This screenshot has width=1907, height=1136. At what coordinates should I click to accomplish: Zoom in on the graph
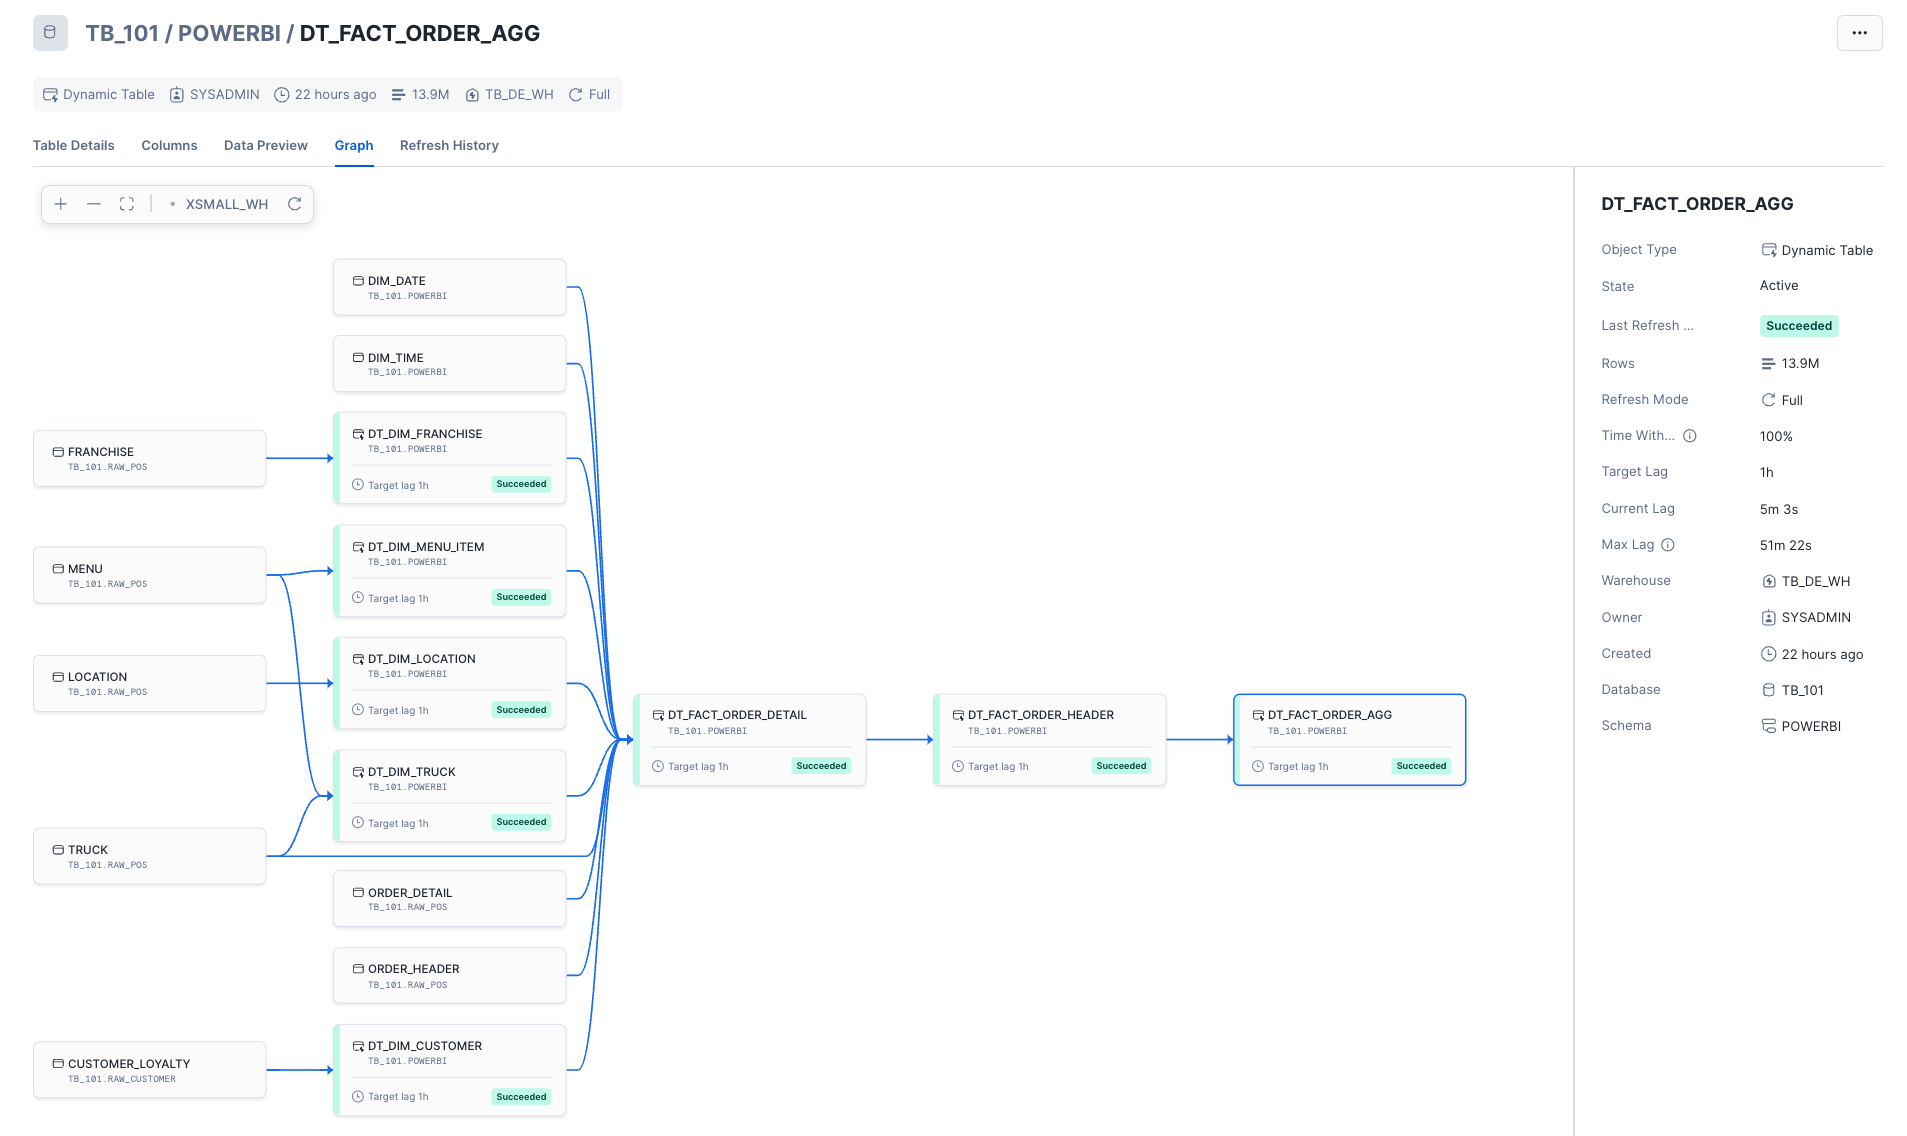point(61,204)
